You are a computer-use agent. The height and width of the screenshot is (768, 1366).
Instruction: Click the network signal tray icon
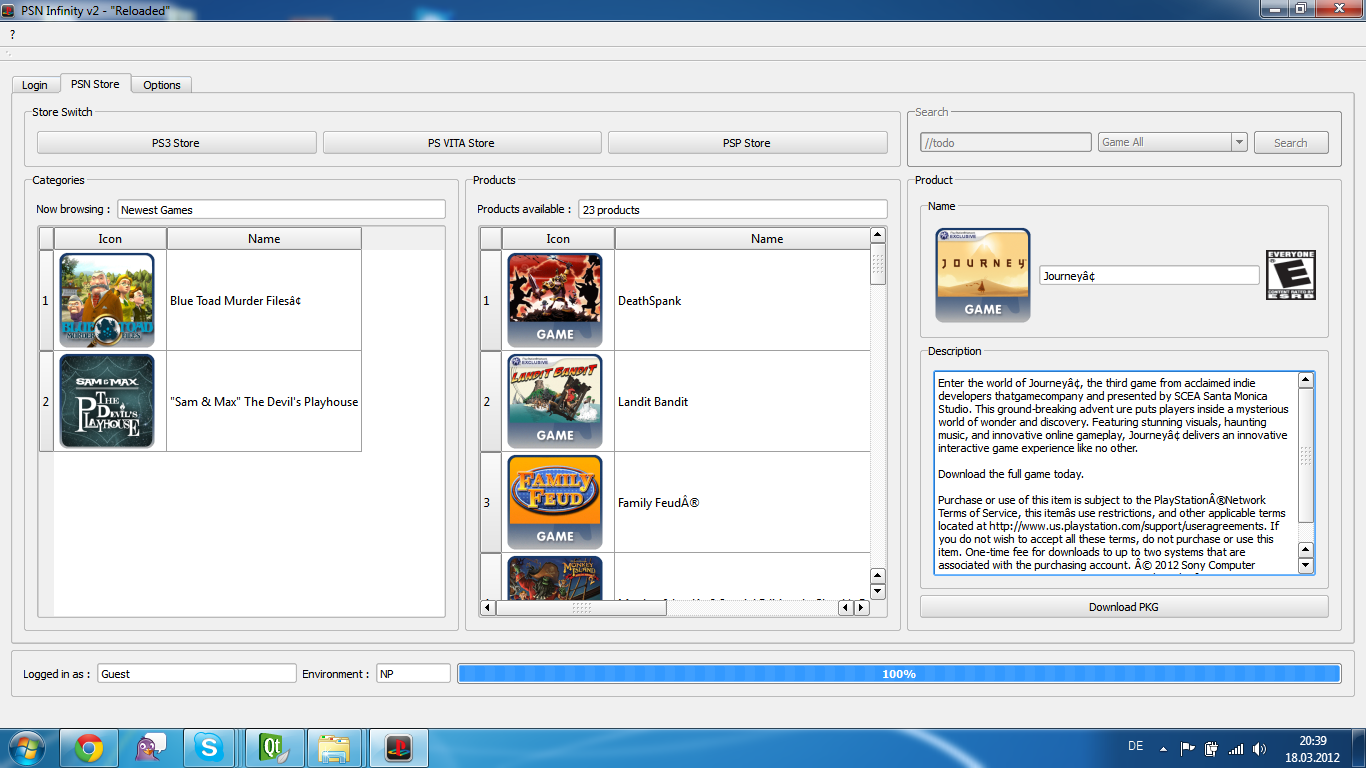1236,748
